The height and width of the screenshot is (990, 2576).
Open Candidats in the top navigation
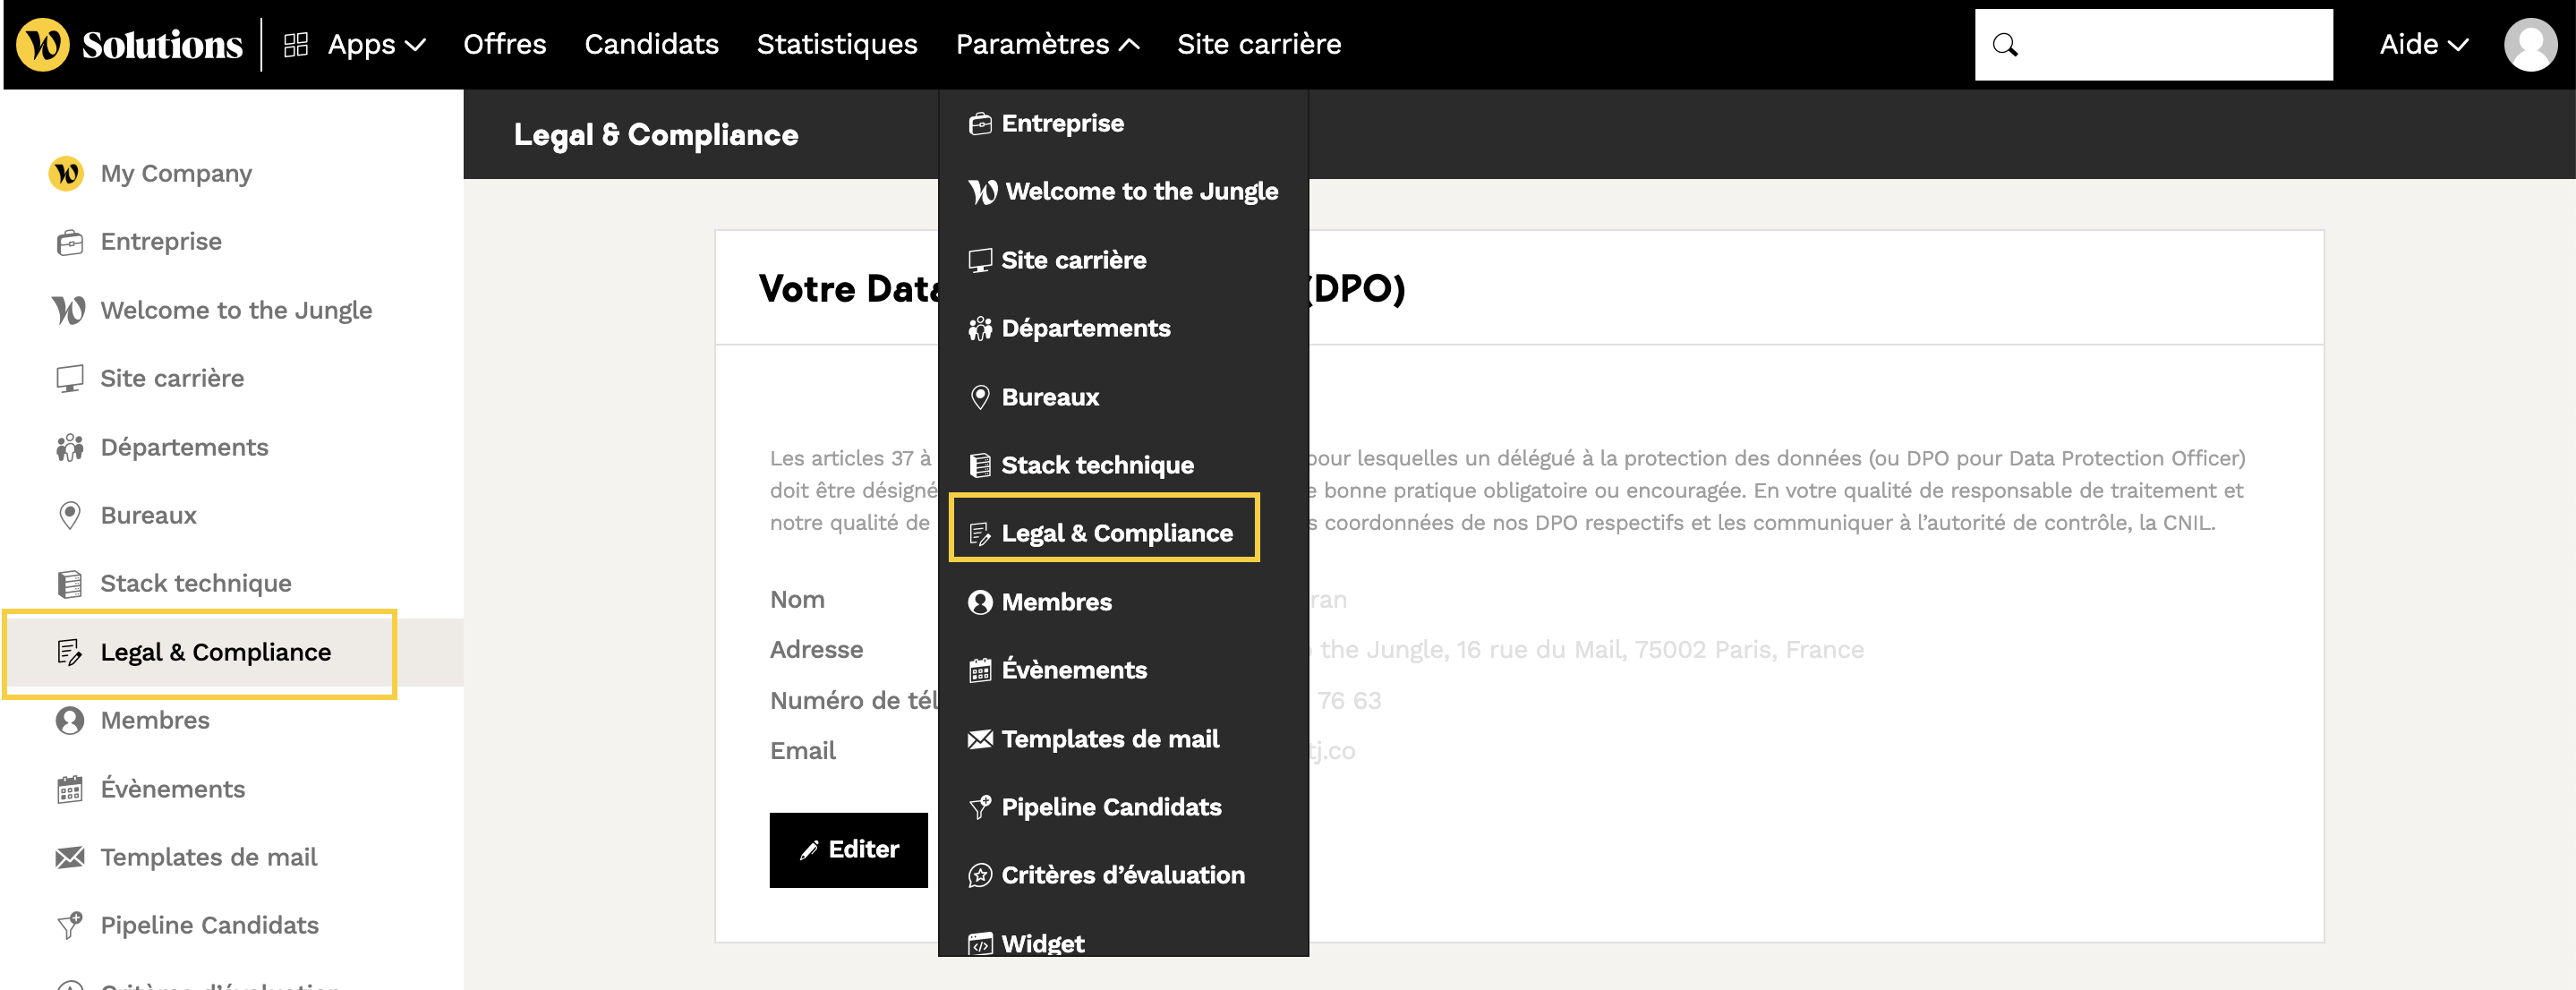[x=651, y=45]
